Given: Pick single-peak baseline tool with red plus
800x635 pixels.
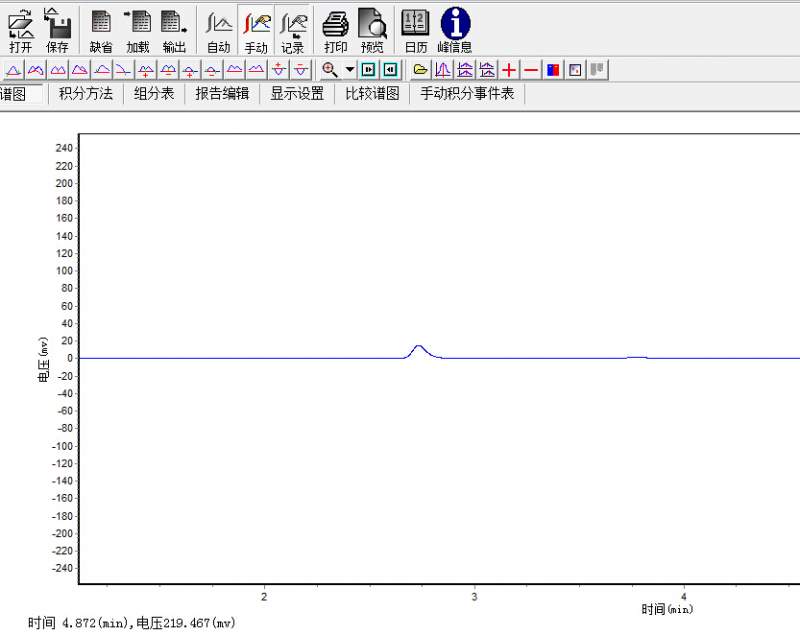Looking at the screenshot, I should point(190,70).
